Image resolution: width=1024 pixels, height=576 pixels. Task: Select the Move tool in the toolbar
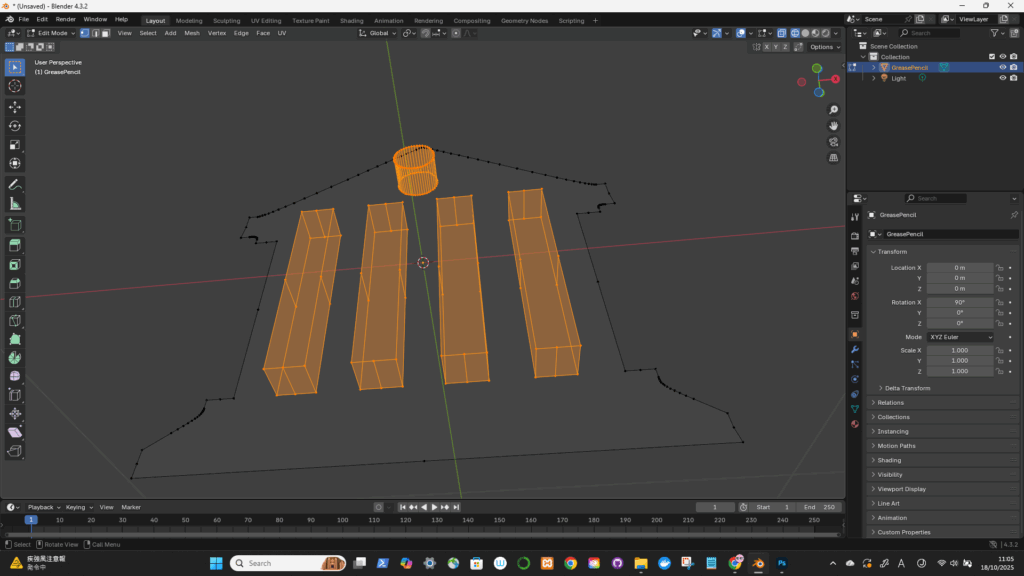[x=15, y=107]
